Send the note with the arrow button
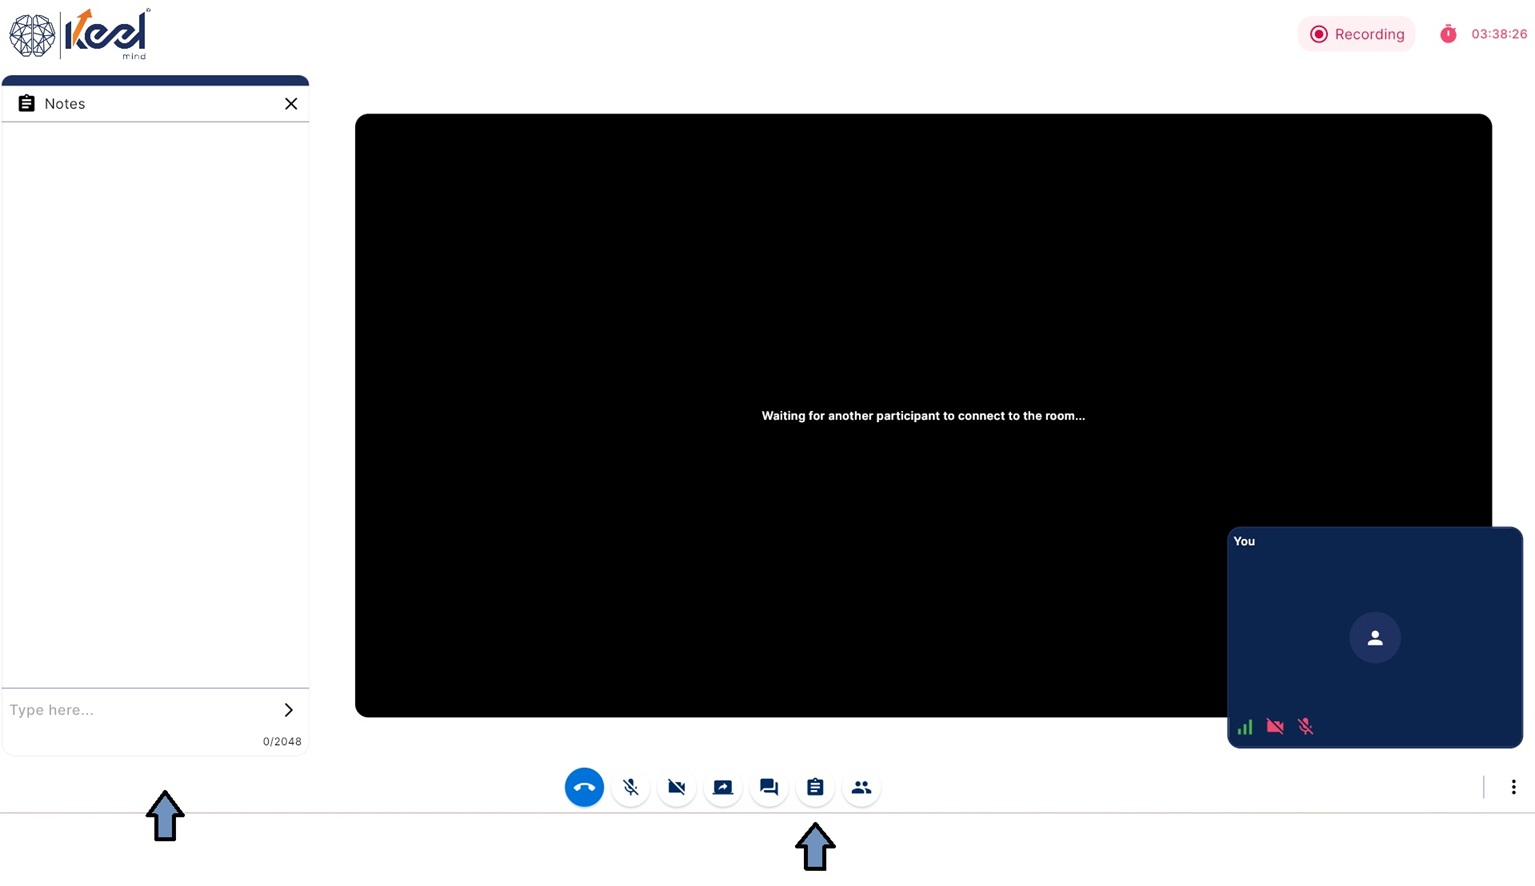The image size is (1535, 886). point(289,710)
